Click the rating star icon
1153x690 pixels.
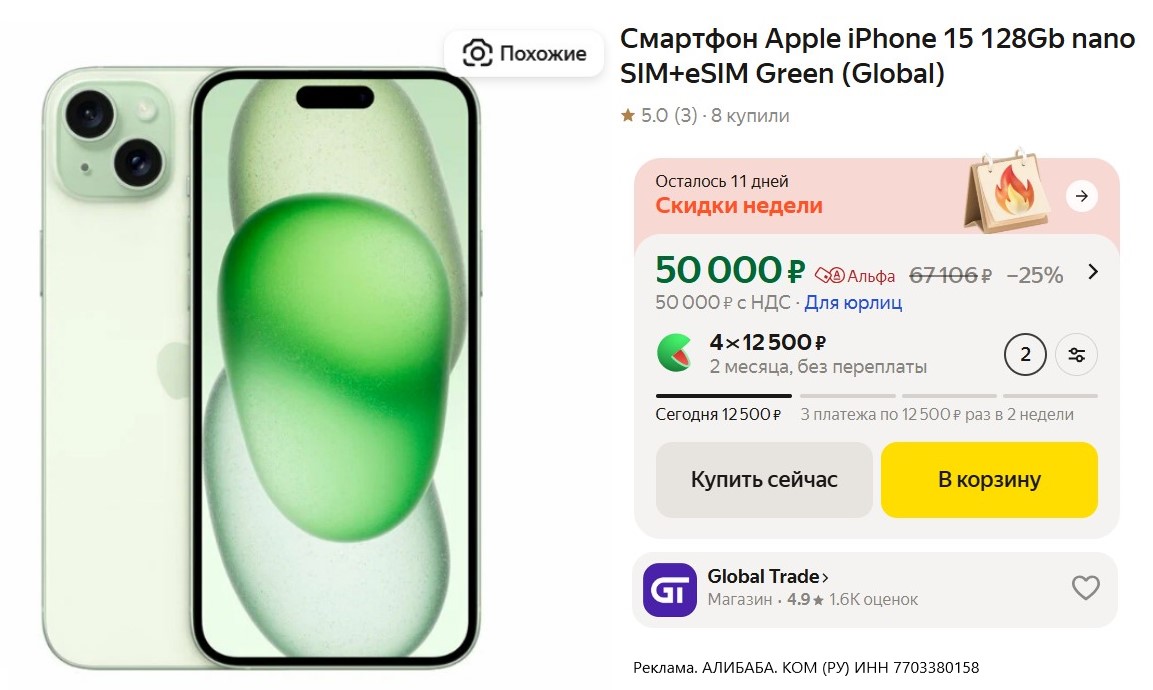(628, 116)
